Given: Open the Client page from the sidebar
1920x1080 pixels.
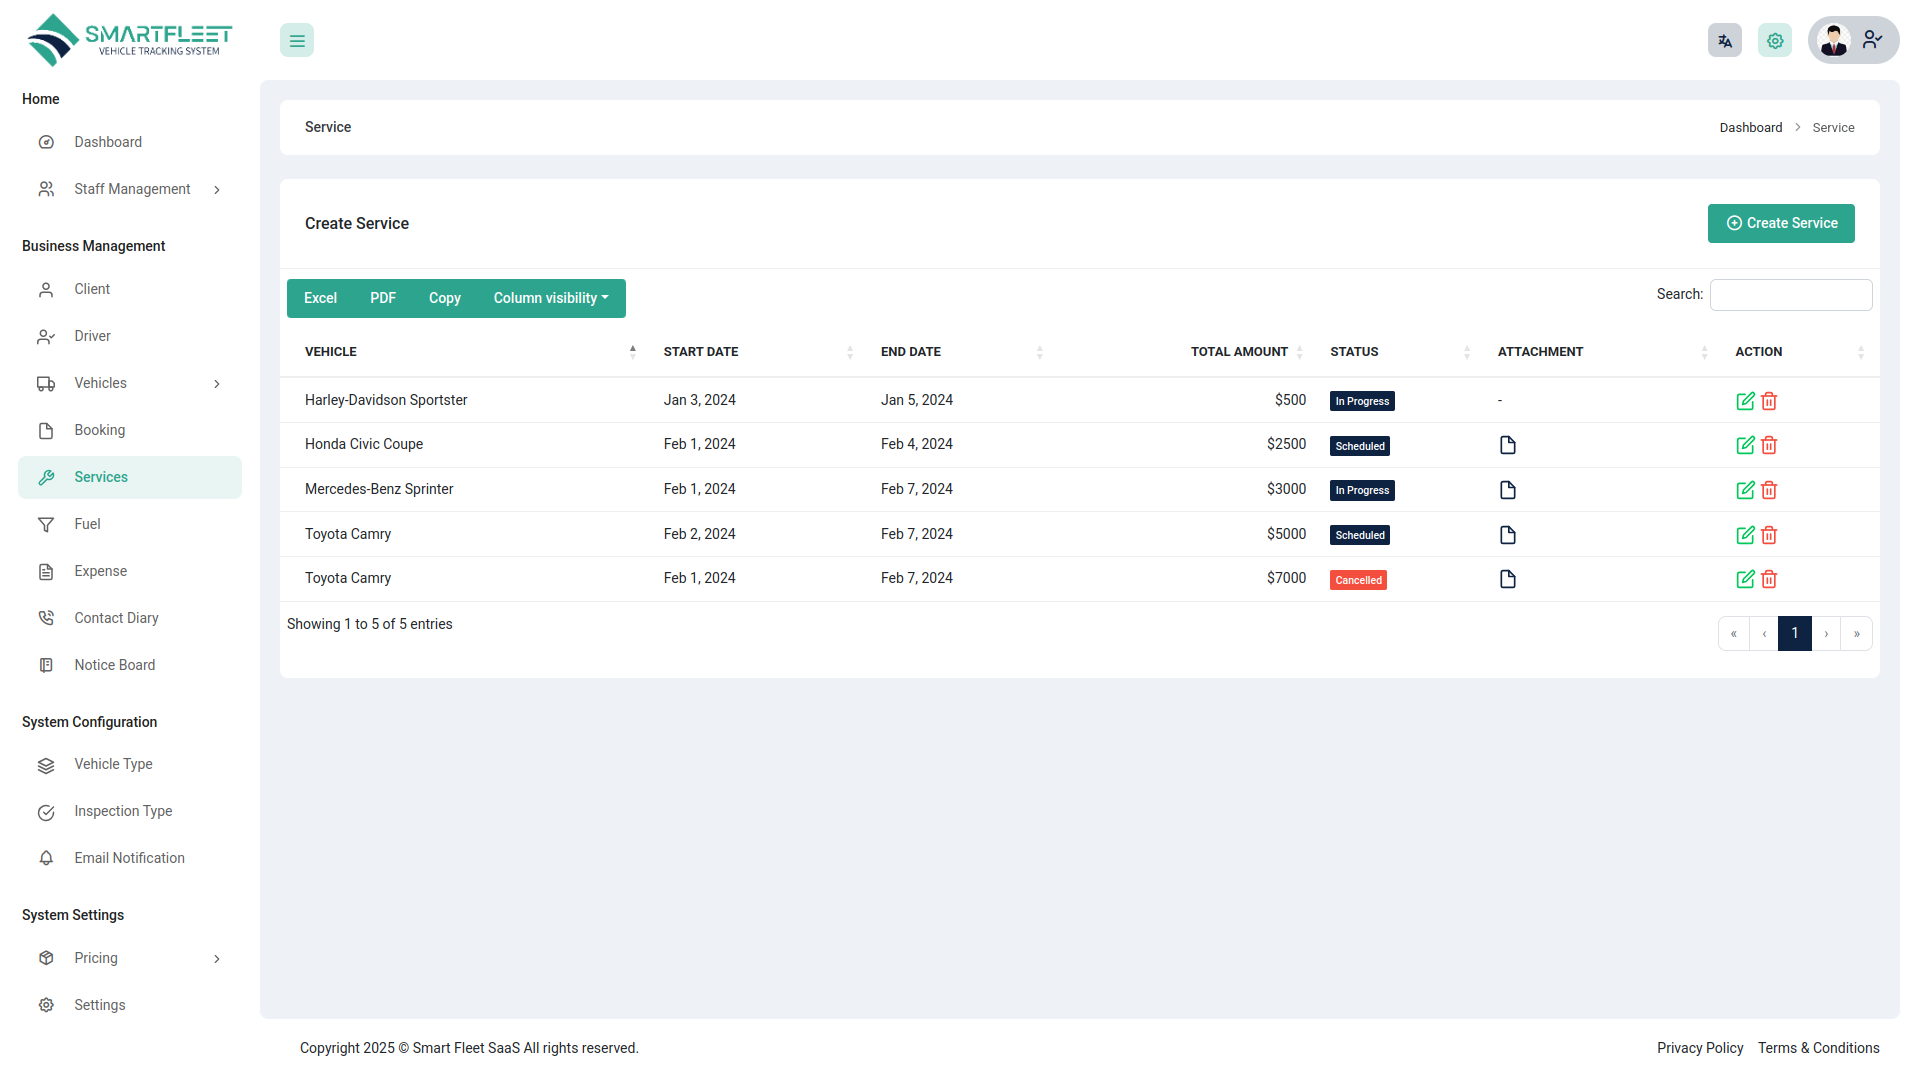Looking at the screenshot, I should (x=91, y=289).
